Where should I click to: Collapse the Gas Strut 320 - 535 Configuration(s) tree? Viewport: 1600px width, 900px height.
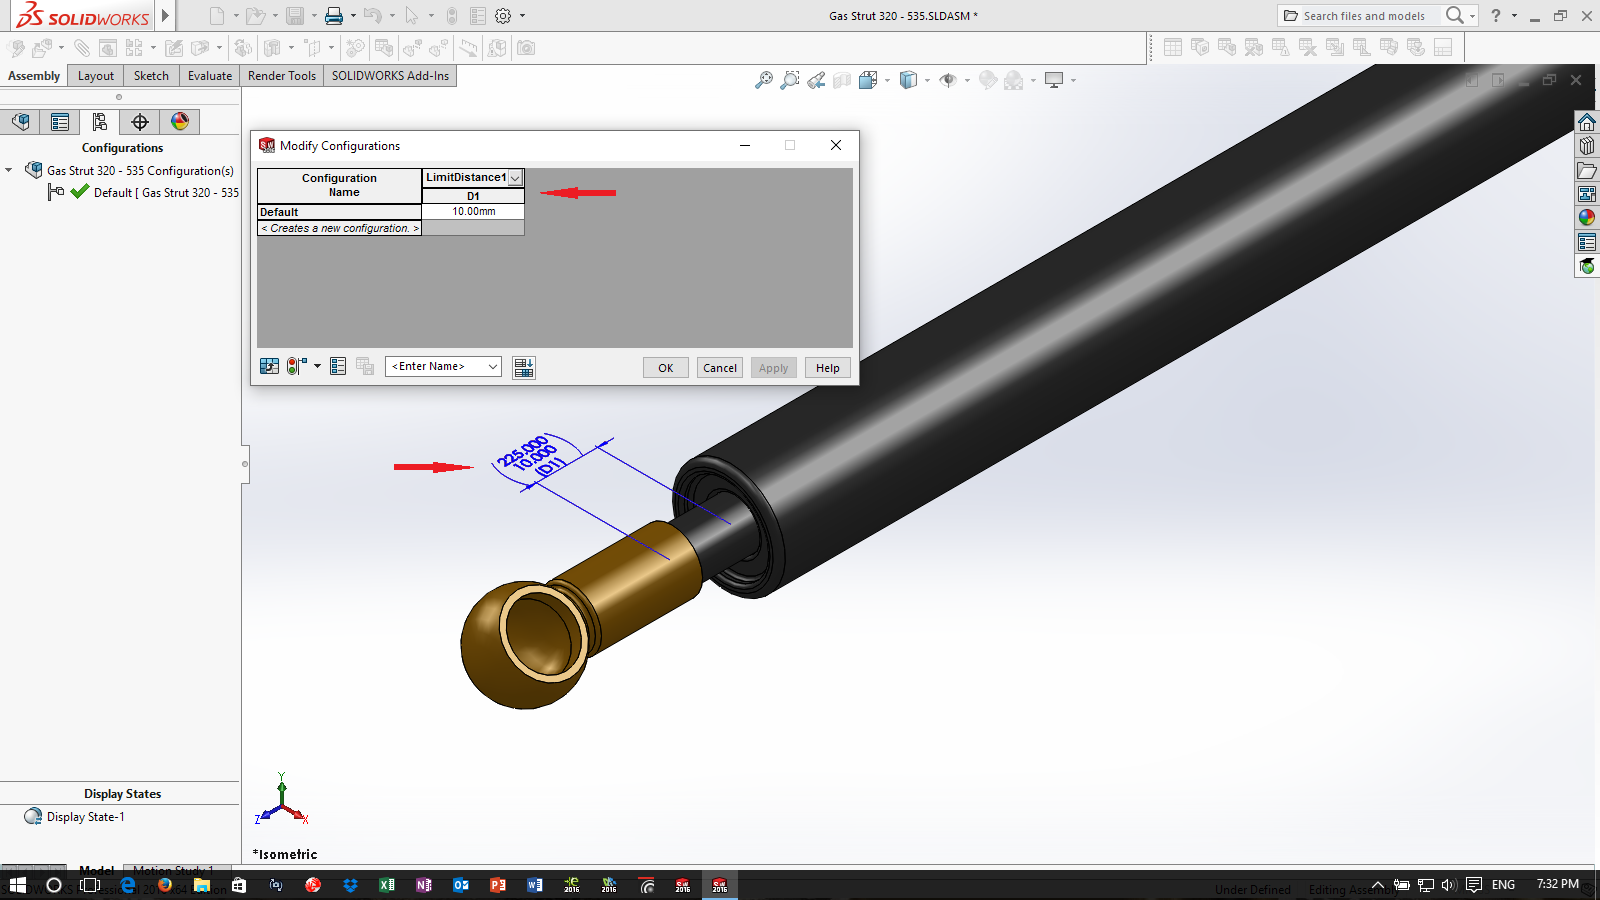[9, 171]
